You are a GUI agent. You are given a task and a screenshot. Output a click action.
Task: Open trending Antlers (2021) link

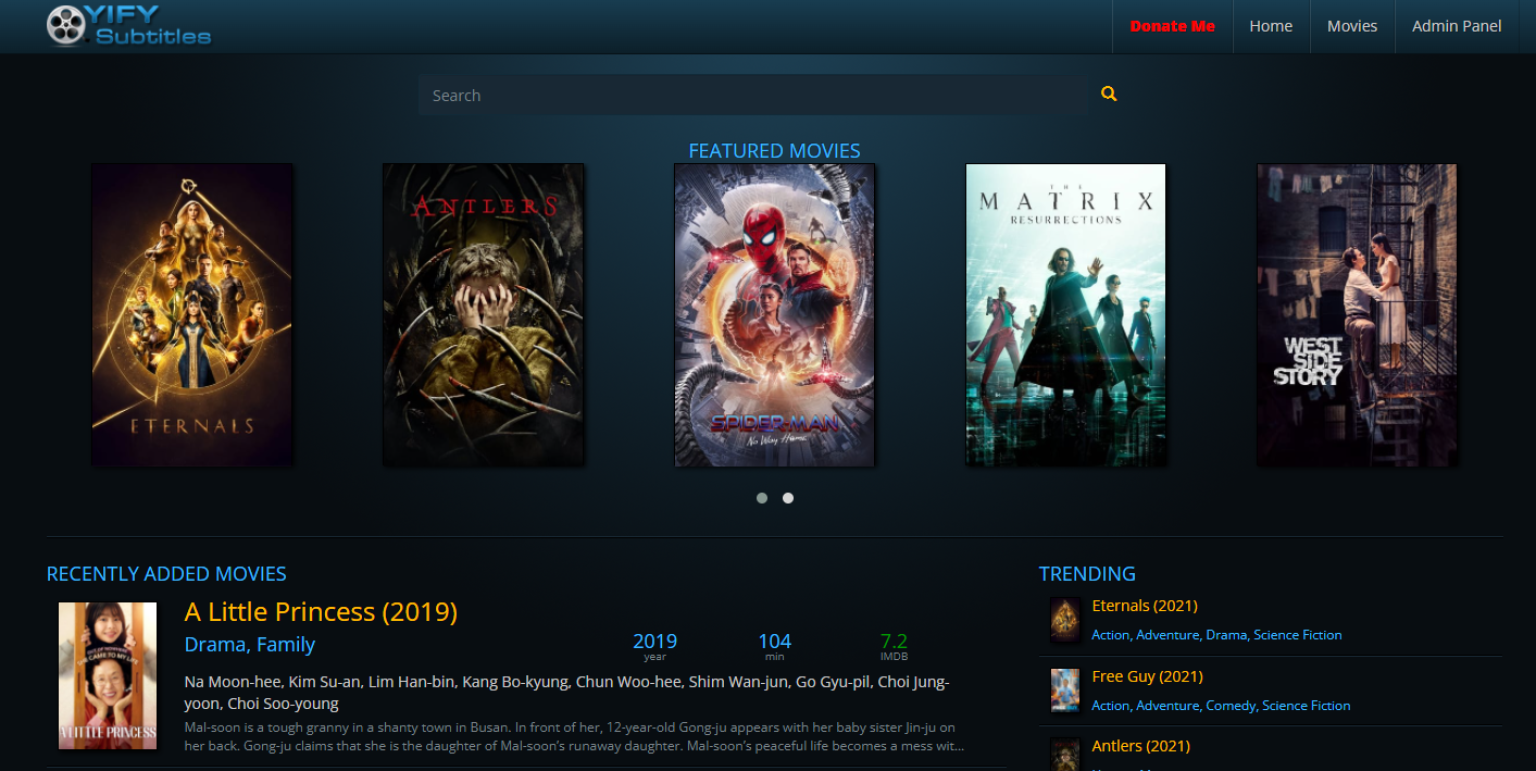(1141, 746)
